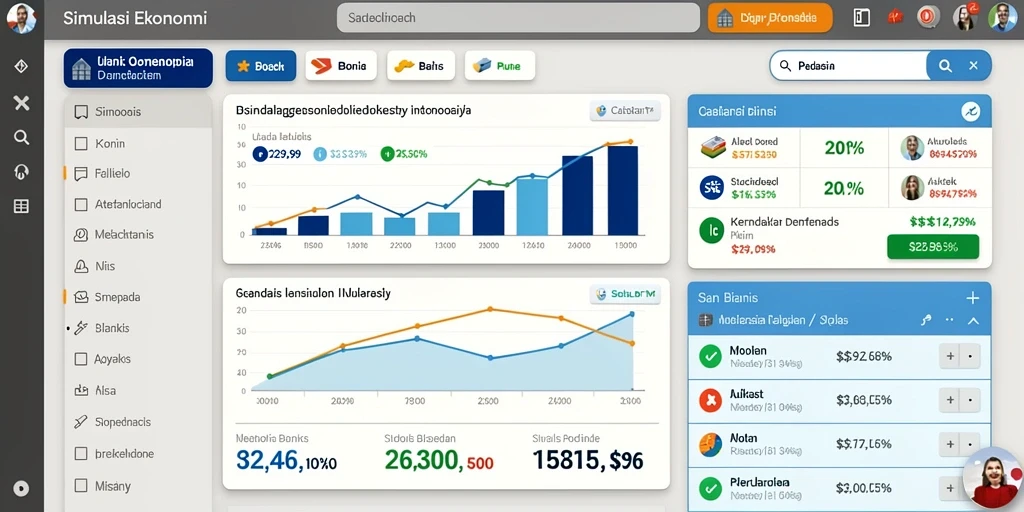Click the green $ button under Kerndakar Denfenads
The width and height of the screenshot is (1024, 512).
(933, 247)
